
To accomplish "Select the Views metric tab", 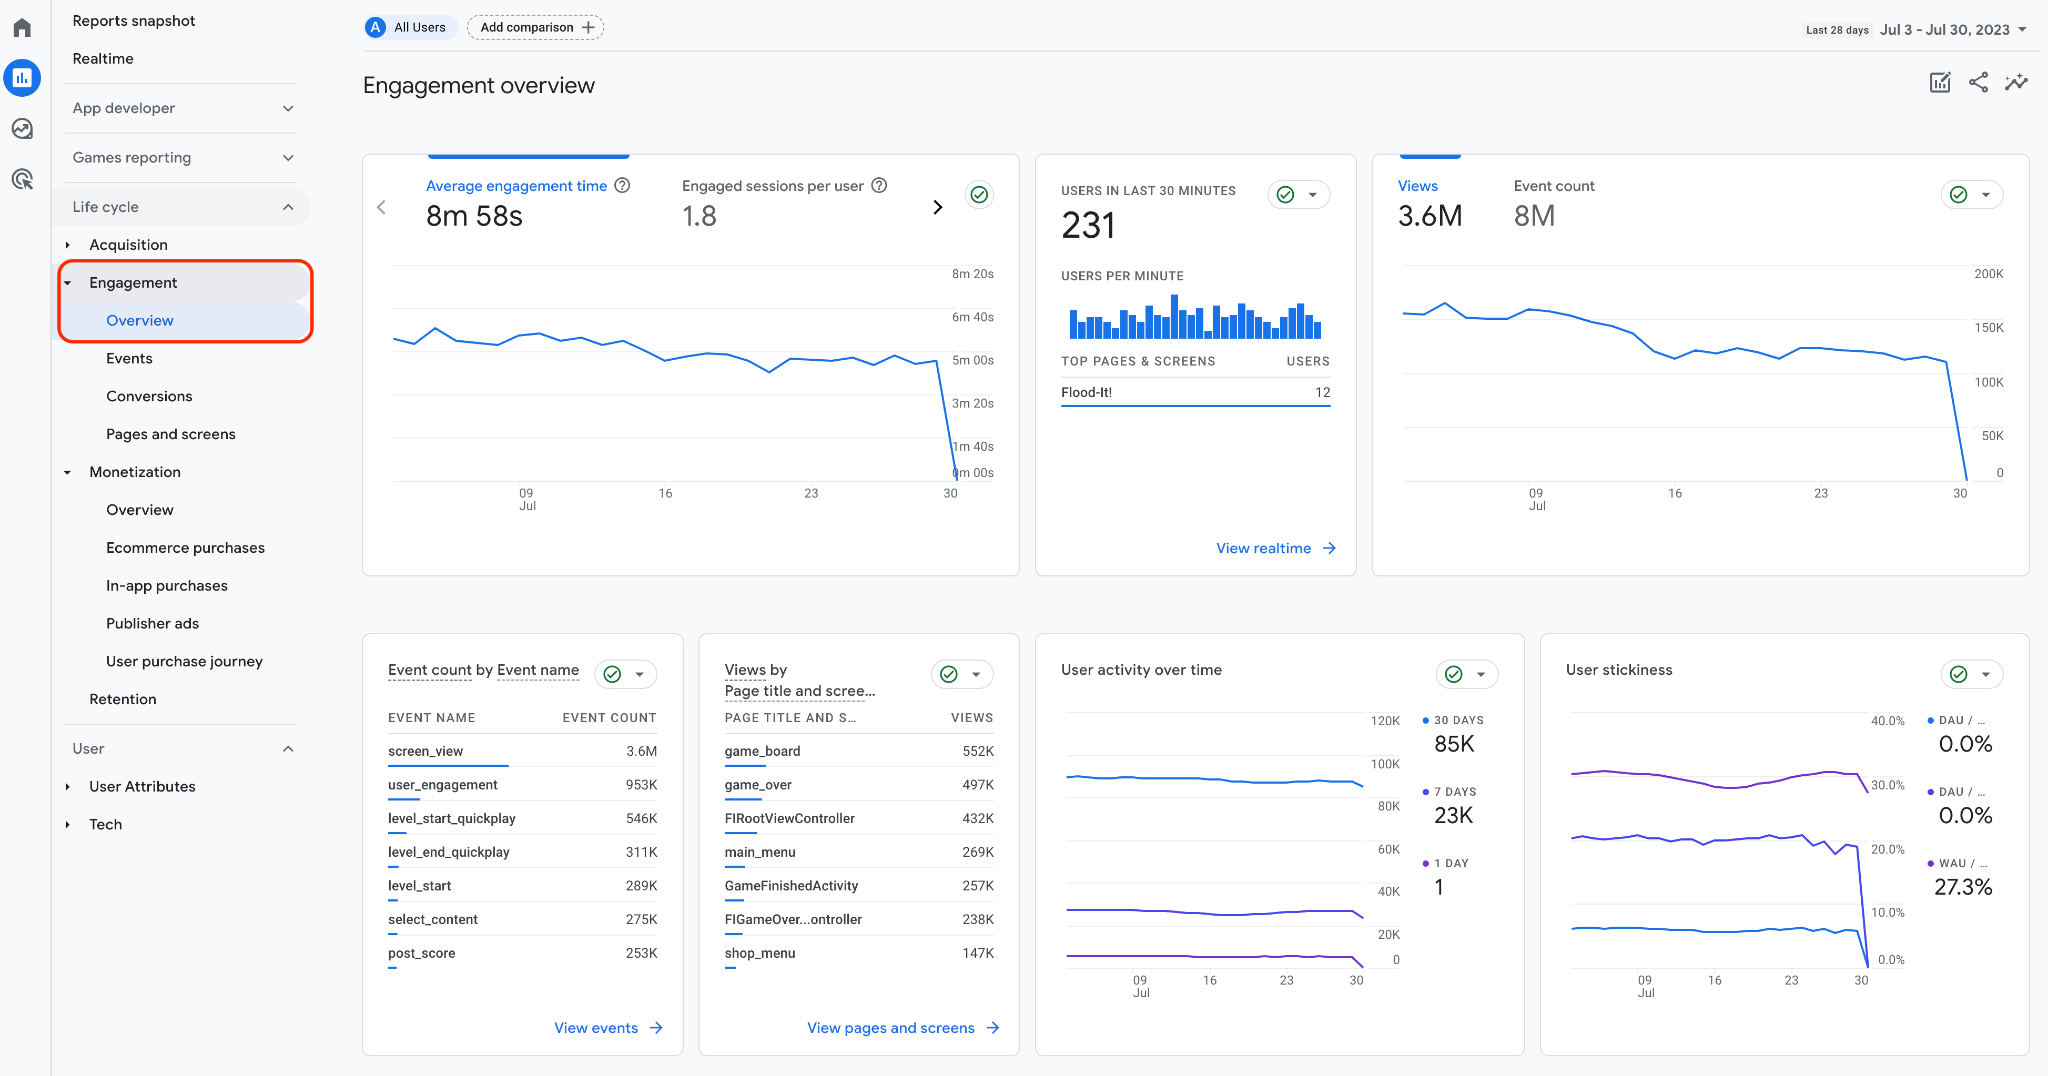I will coord(1430,203).
